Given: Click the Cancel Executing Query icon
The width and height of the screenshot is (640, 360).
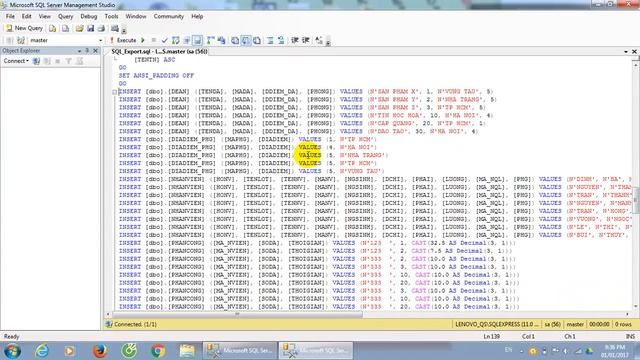Looking at the screenshot, I should click(154, 40).
